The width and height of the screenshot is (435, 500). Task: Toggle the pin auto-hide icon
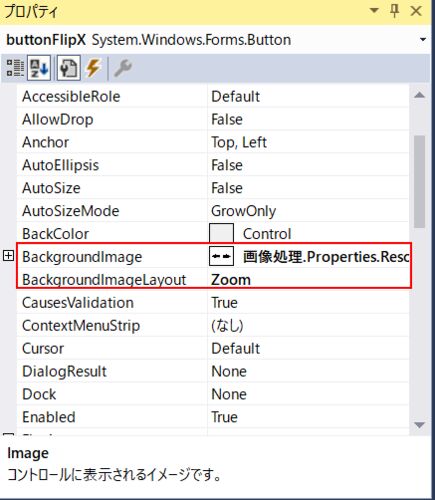click(x=395, y=11)
